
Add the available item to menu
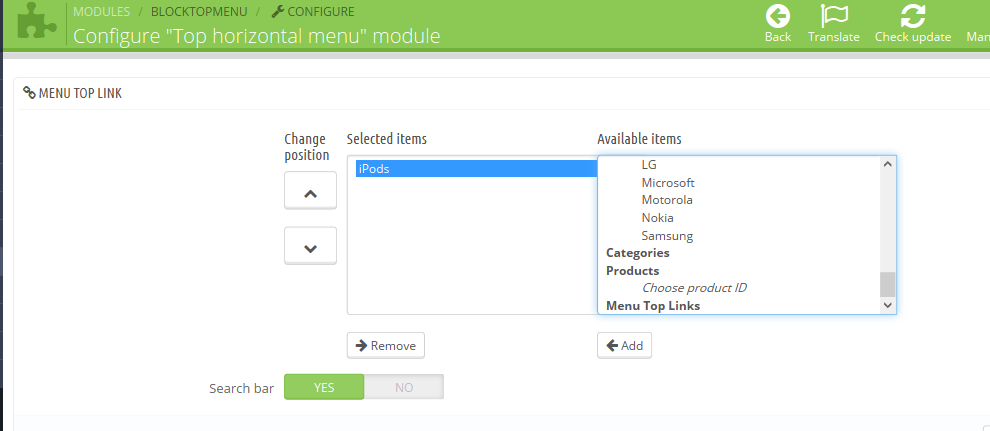pyautogui.click(x=624, y=345)
